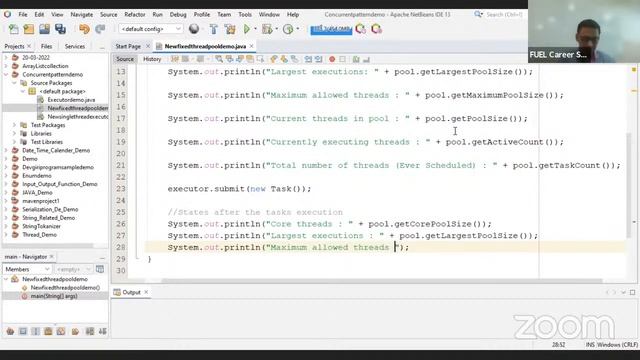This screenshot has height=360, width=640.
Task: Click the Projects panel horizontal scrollbar
Action: 49,246
